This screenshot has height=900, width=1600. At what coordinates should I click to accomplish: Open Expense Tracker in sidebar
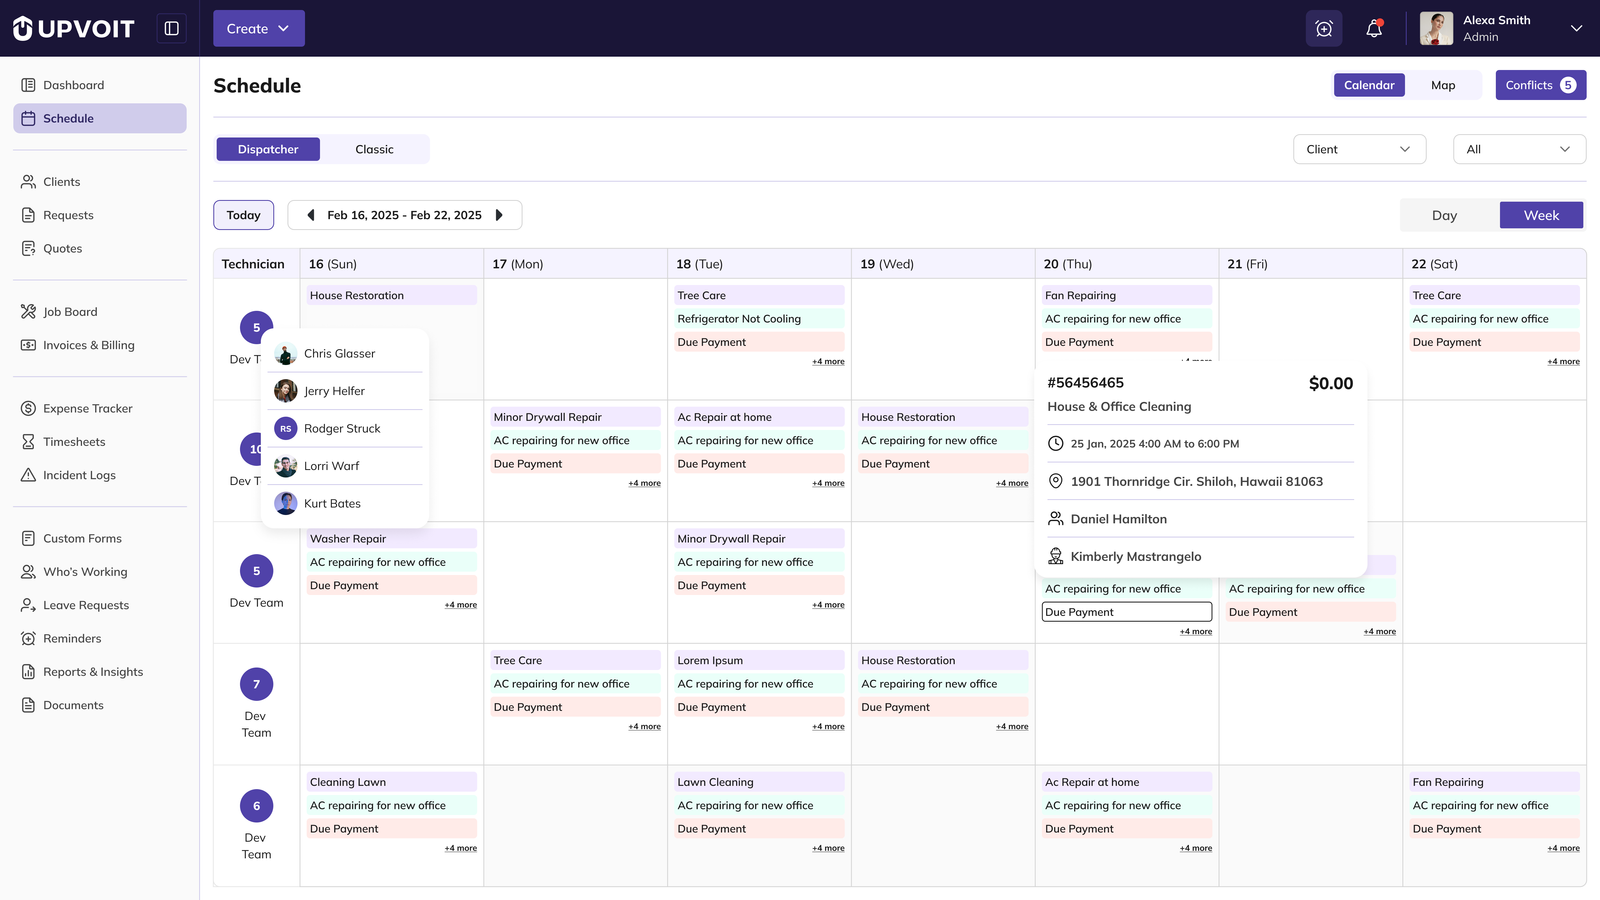[x=87, y=408]
